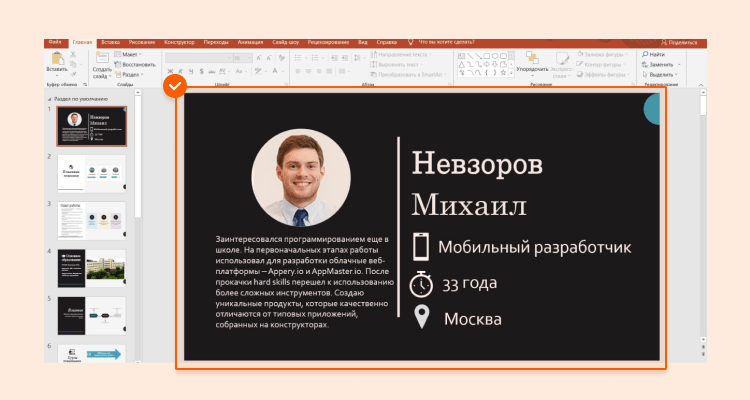Screen dimensions: 750x400
Task: Expand the shapes gallery More arrow
Action: [x=511, y=73]
